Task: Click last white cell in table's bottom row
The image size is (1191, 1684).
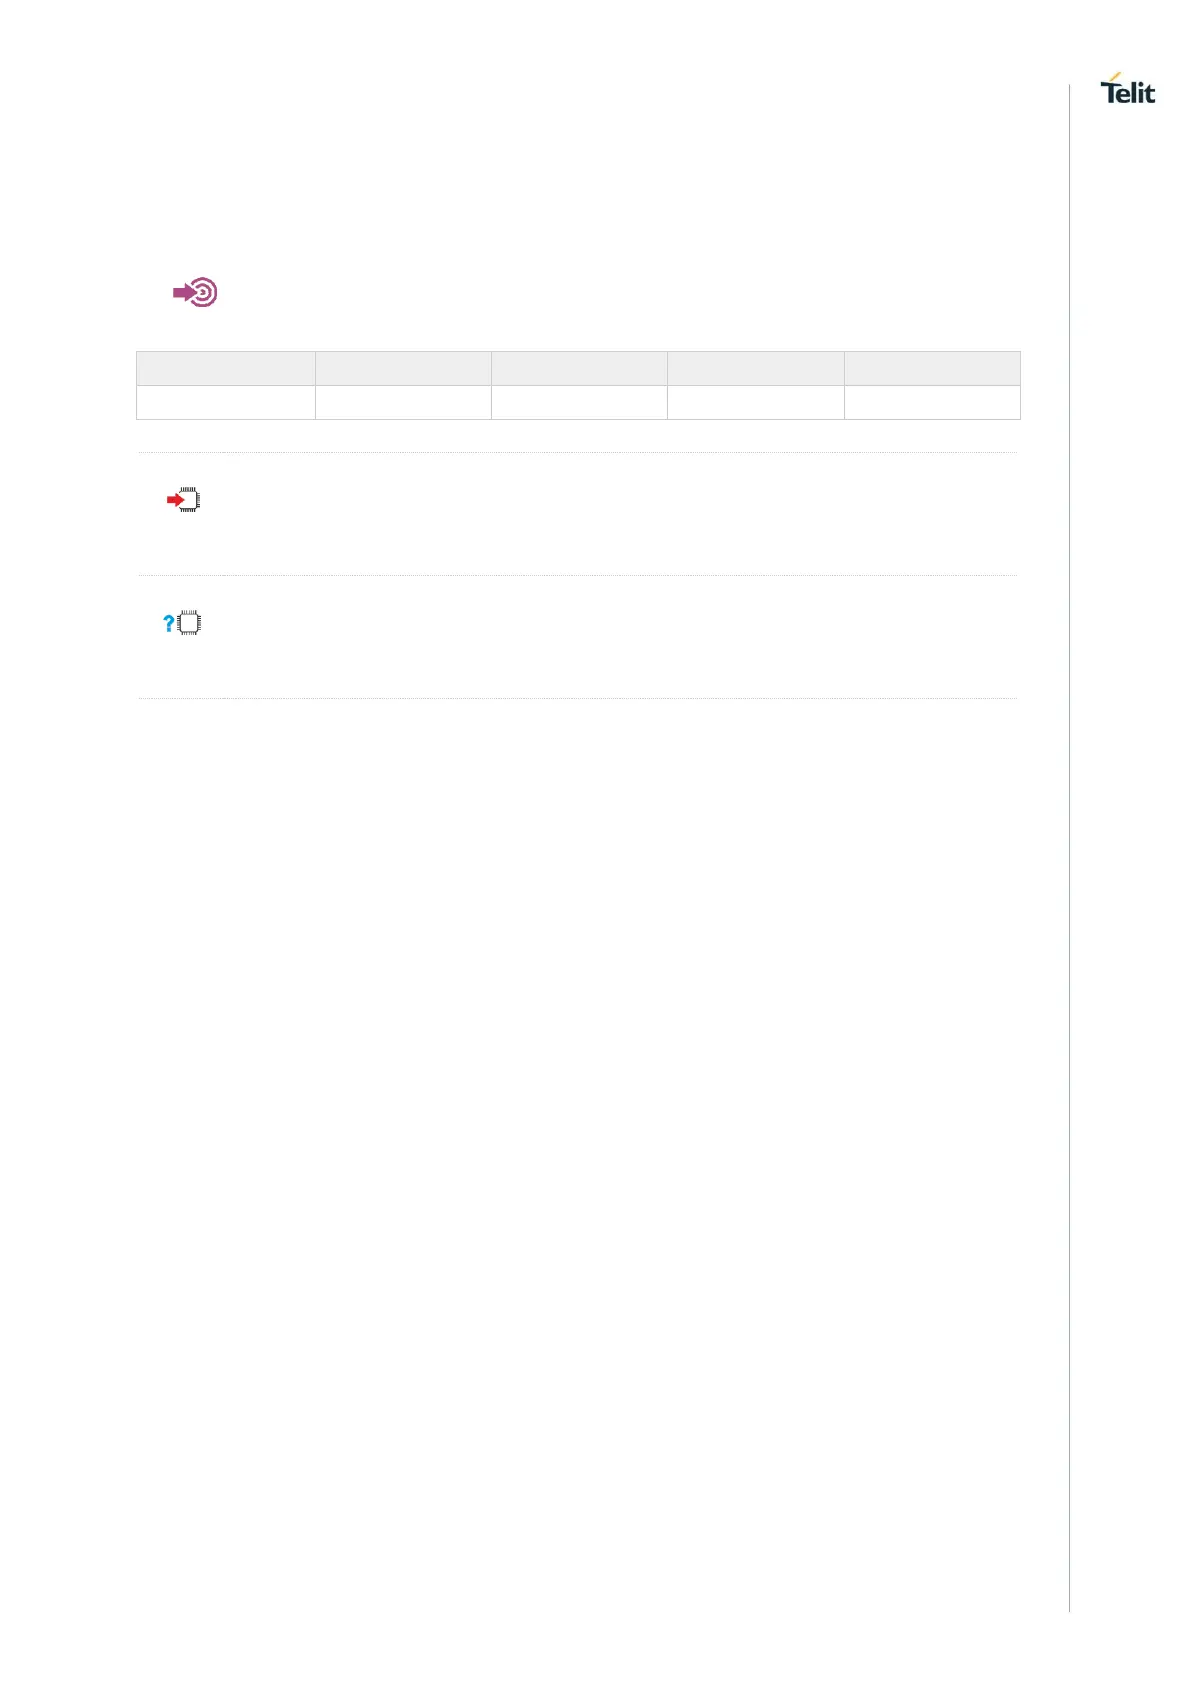Action: [932, 402]
